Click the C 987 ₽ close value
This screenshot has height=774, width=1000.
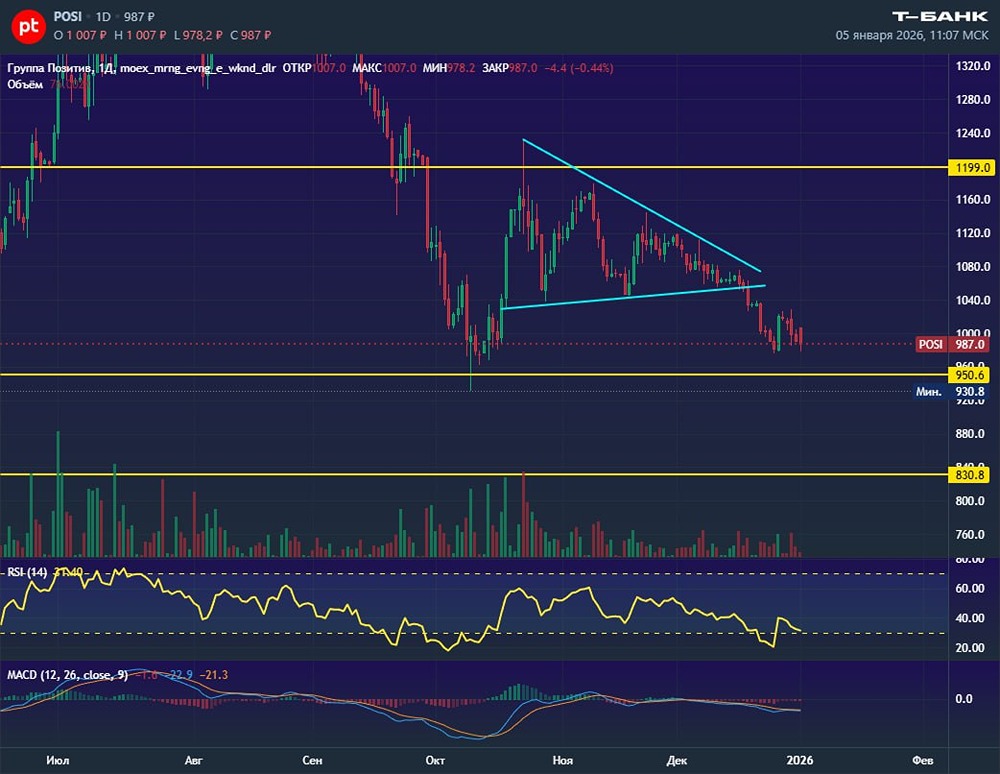(250, 35)
